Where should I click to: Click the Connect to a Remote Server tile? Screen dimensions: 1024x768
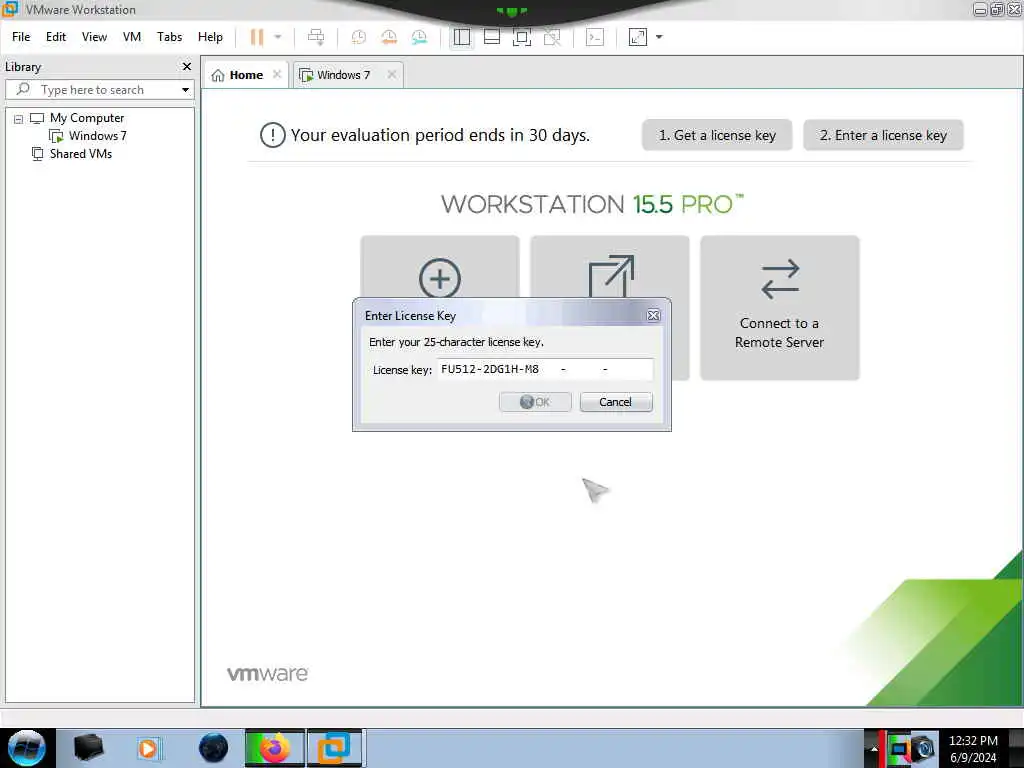(x=780, y=308)
